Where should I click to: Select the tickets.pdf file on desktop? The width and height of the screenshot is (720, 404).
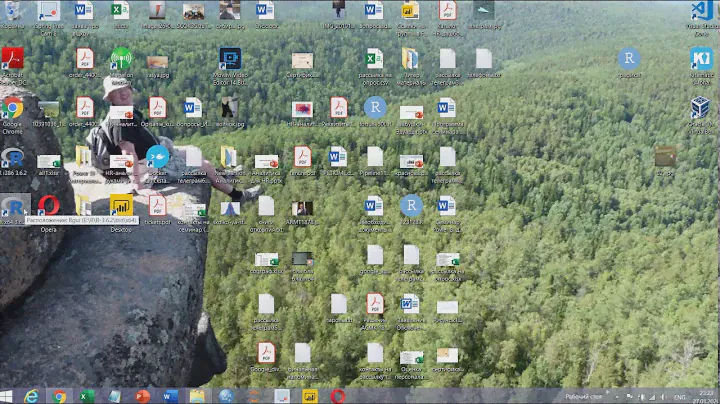click(x=157, y=207)
